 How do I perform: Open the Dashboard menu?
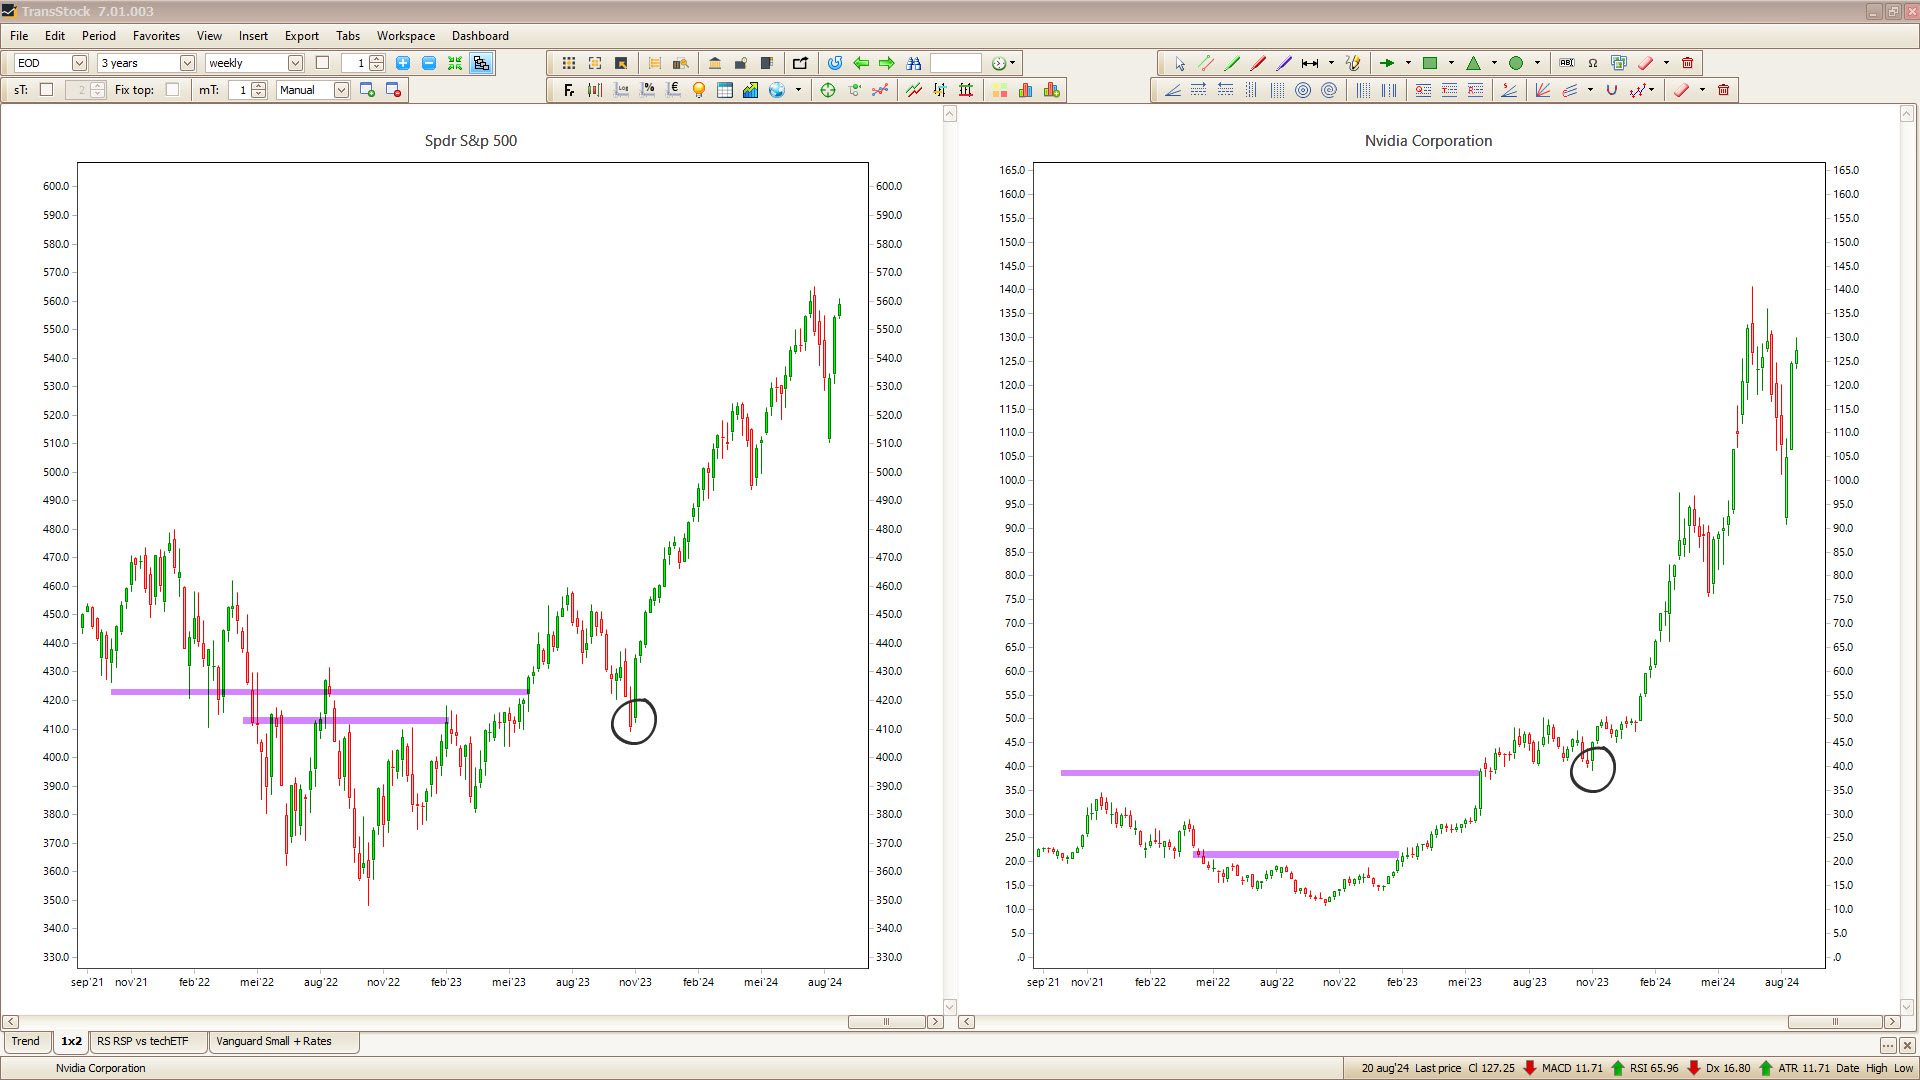click(x=480, y=36)
